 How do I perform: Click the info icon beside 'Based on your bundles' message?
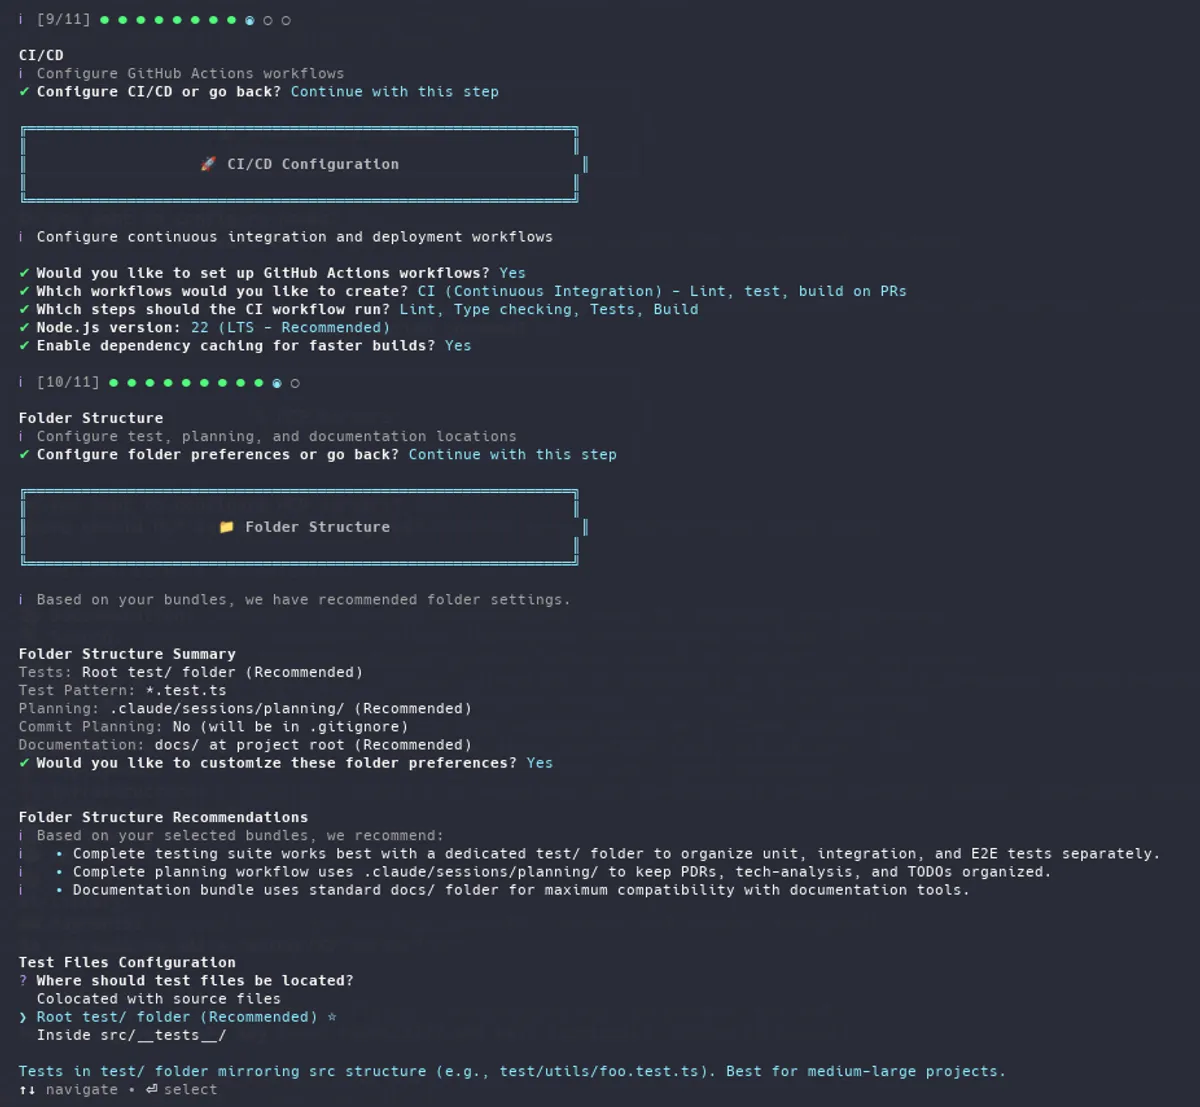[x=20, y=599]
